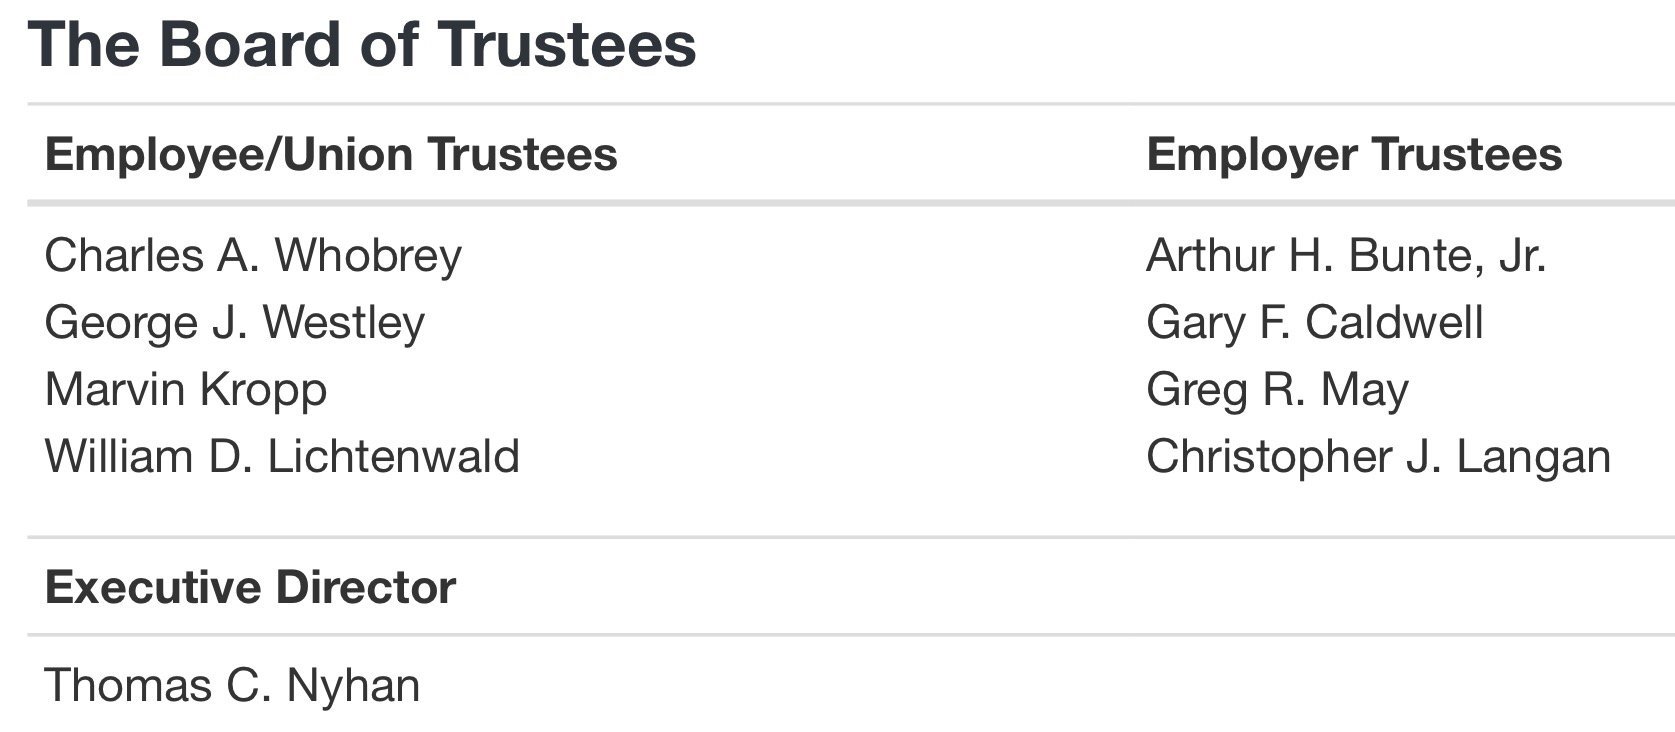Click the surname Lichtenwald
Screen dimensions: 1675x732
click(394, 457)
